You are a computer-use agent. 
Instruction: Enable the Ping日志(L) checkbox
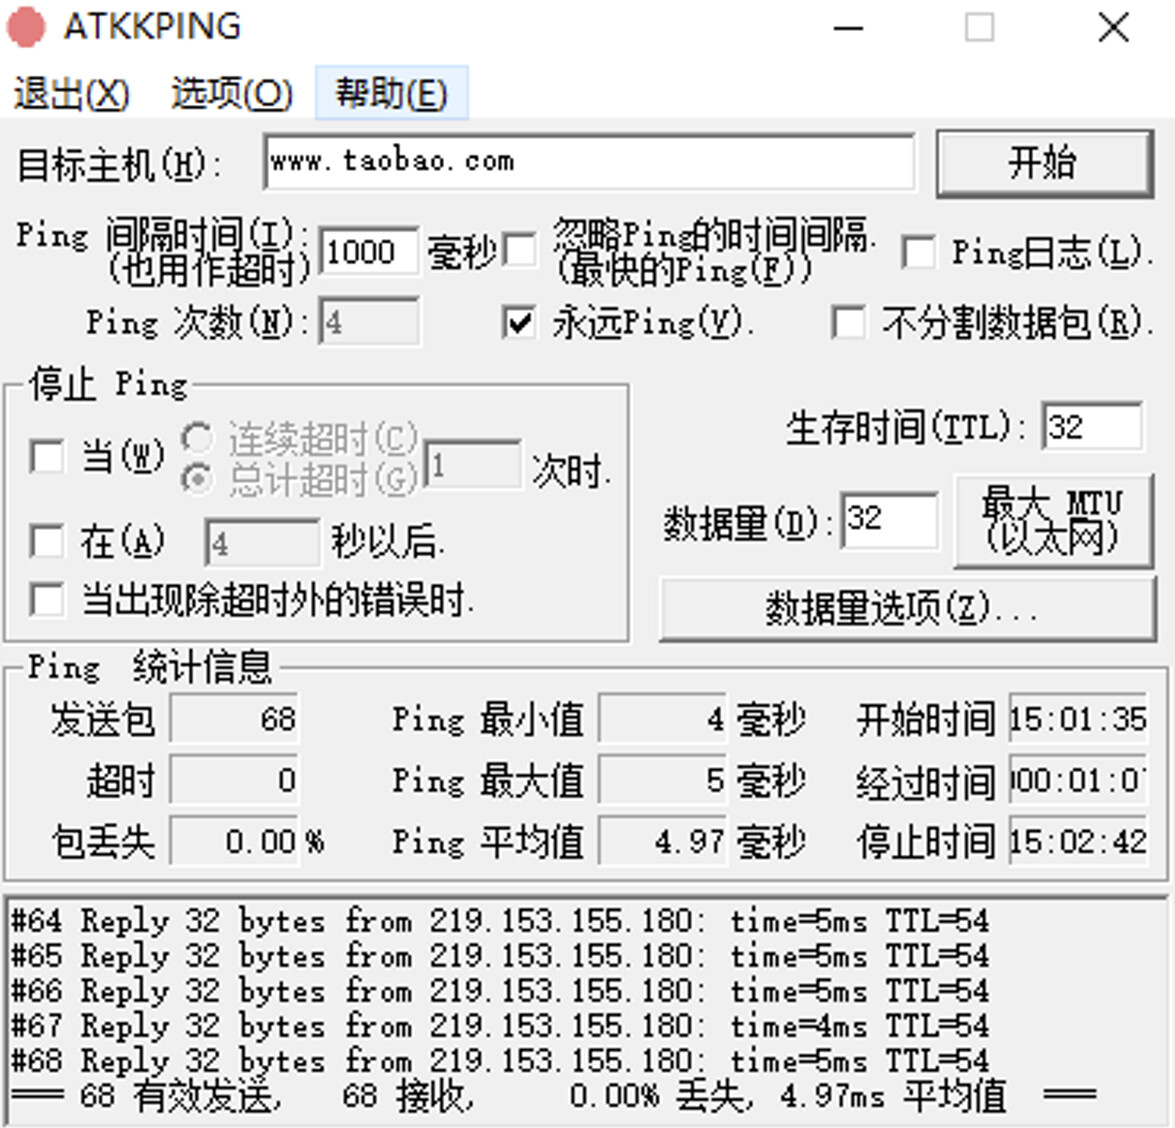[x=918, y=252]
